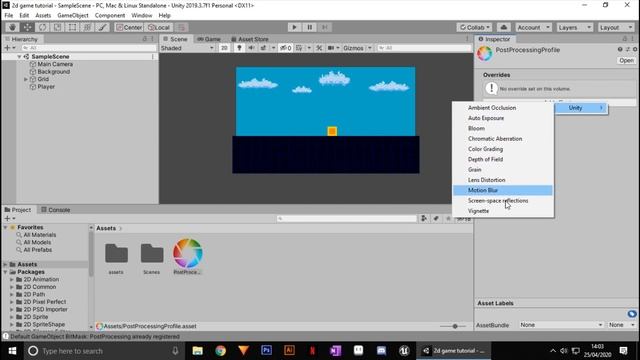This screenshot has width=640, height=360.
Task: Toggle Center pivot mode
Action: (129, 27)
